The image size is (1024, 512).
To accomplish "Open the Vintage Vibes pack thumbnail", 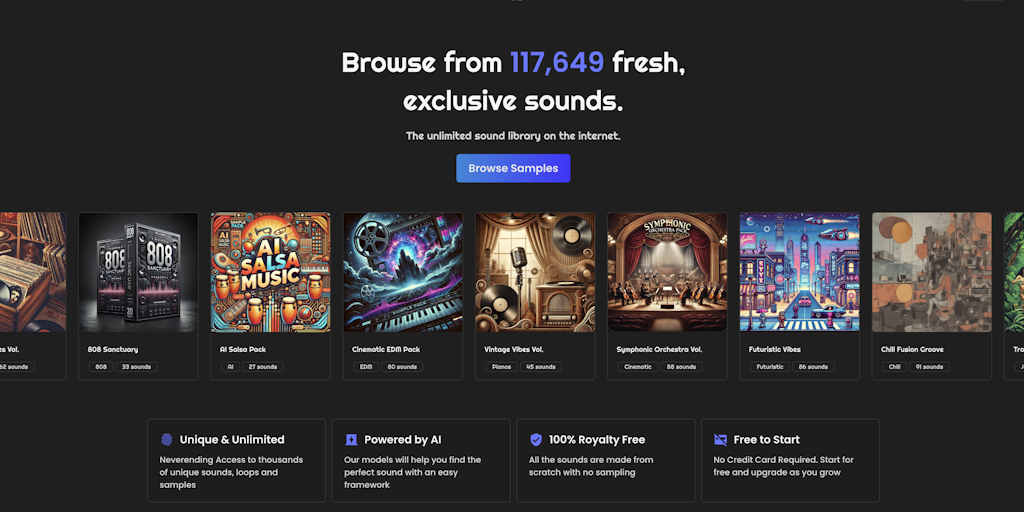I will [x=535, y=272].
